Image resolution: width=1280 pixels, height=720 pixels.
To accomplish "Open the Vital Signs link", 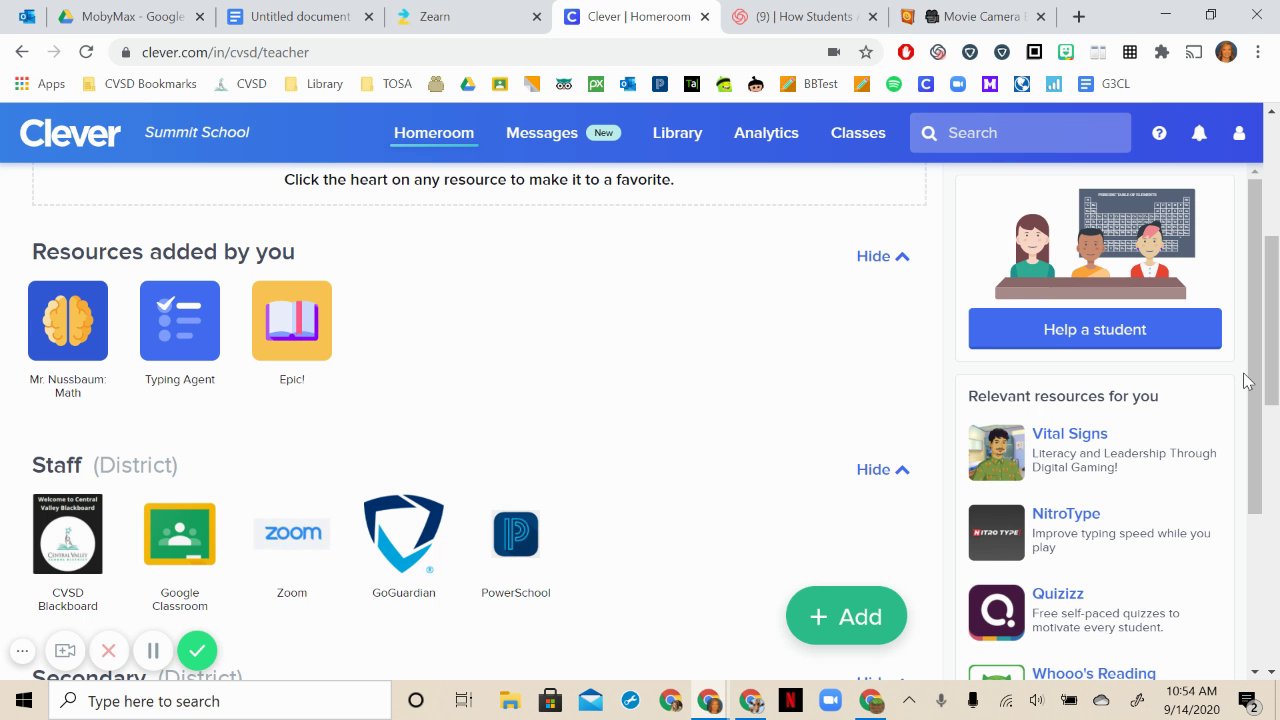I will click(1069, 433).
